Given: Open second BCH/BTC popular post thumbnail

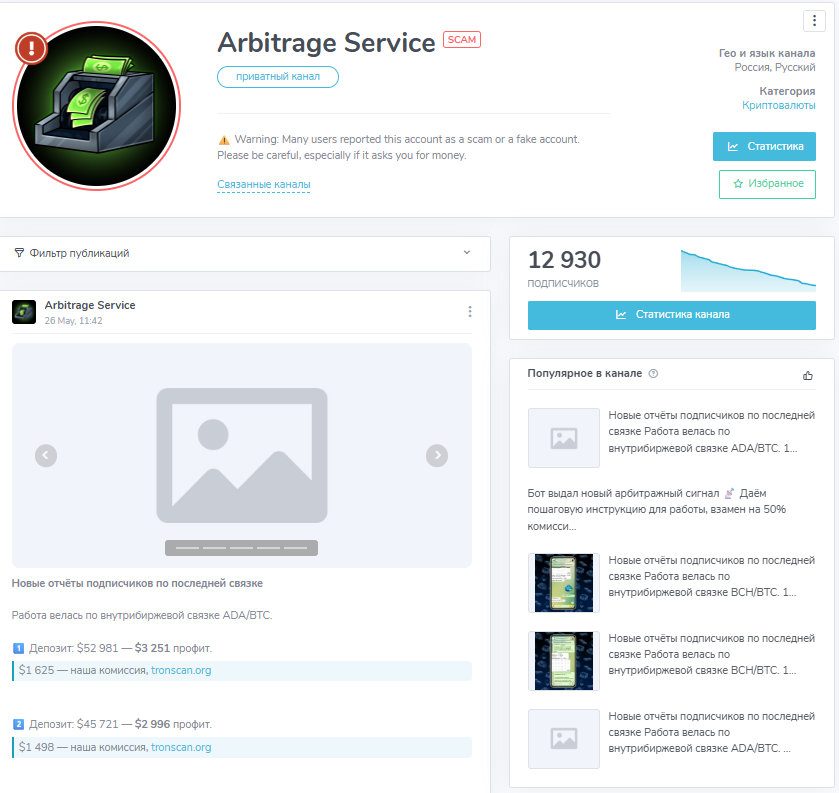Looking at the screenshot, I should pyautogui.click(x=564, y=661).
